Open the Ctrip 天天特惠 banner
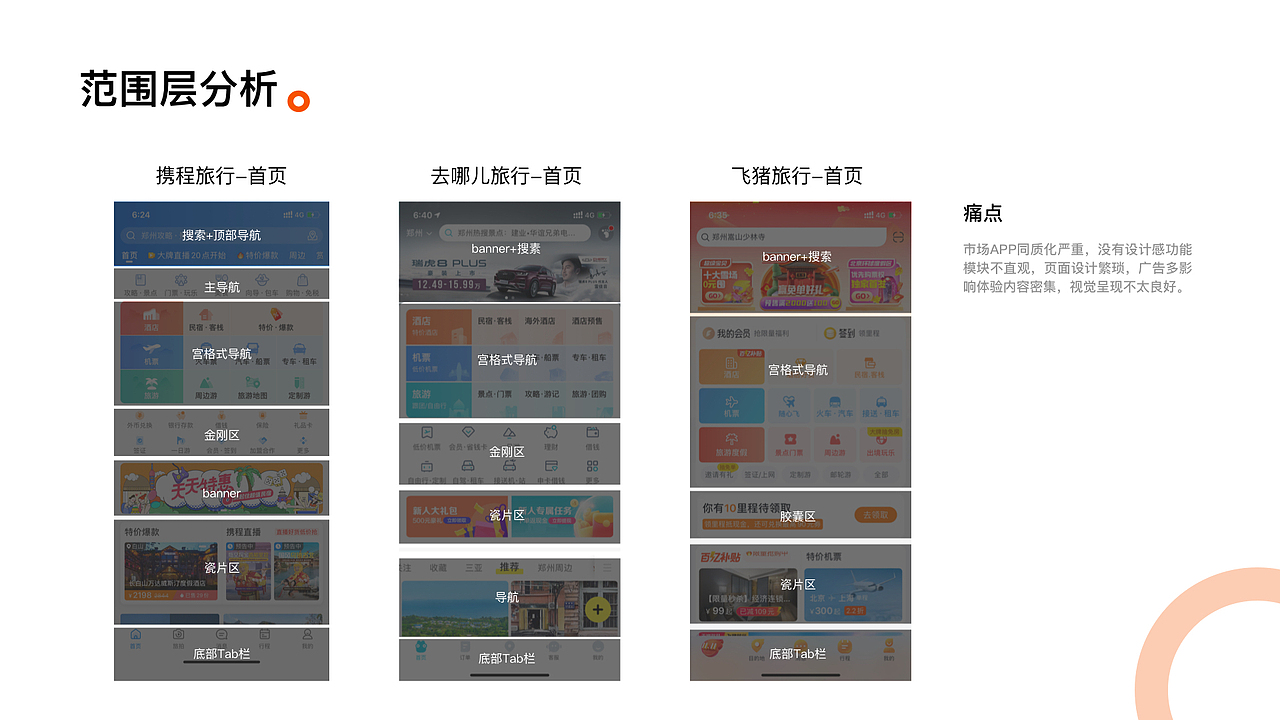Image resolution: width=1280 pixels, height=720 pixels. pyautogui.click(x=221, y=488)
